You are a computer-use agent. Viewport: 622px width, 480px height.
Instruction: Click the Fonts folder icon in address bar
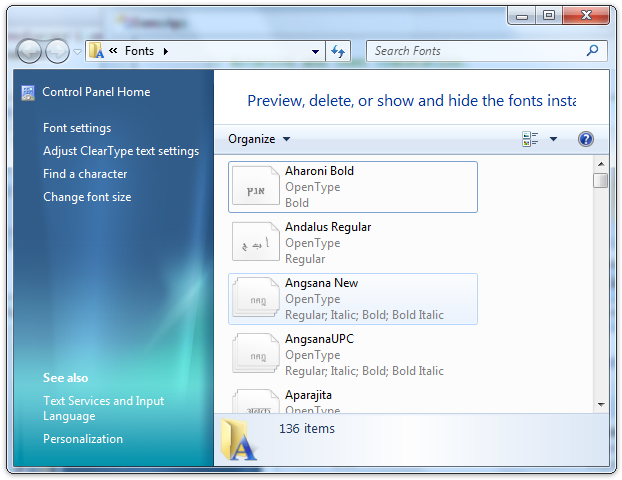click(97, 51)
